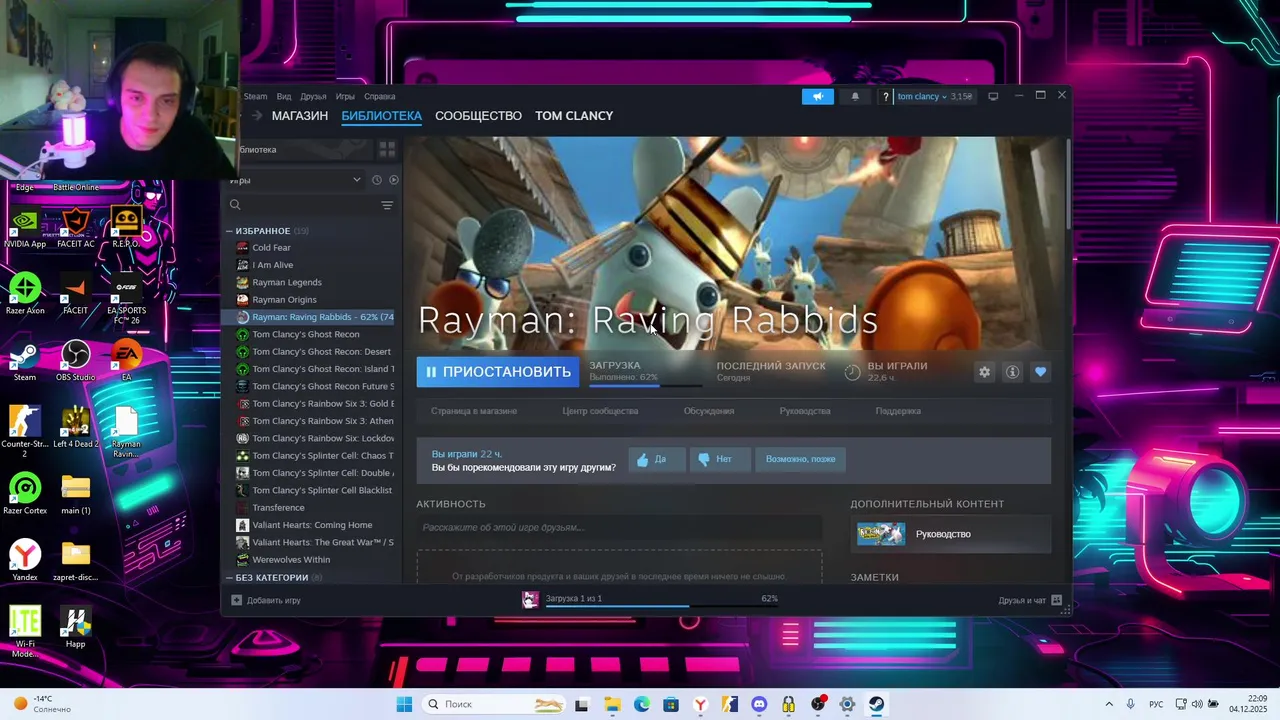Open the Вид menu
This screenshot has width=1280, height=720.
point(284,97)
